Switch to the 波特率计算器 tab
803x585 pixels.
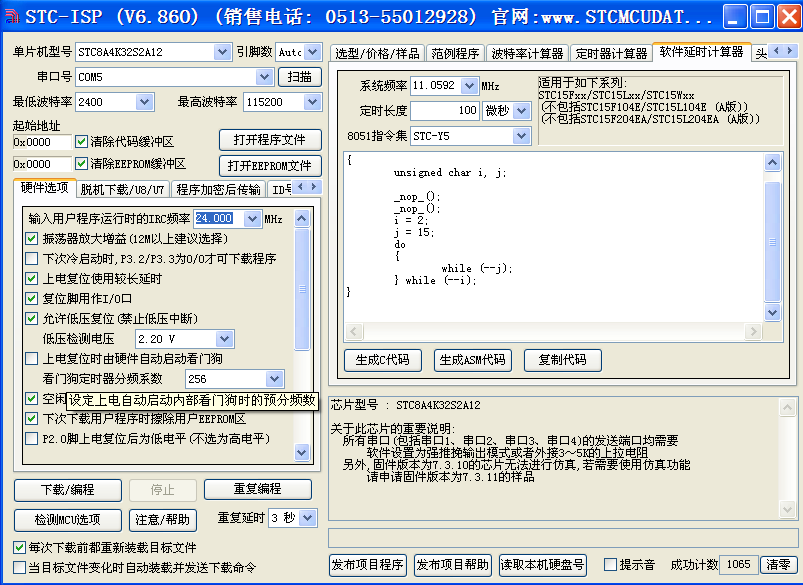click(527, 53)
